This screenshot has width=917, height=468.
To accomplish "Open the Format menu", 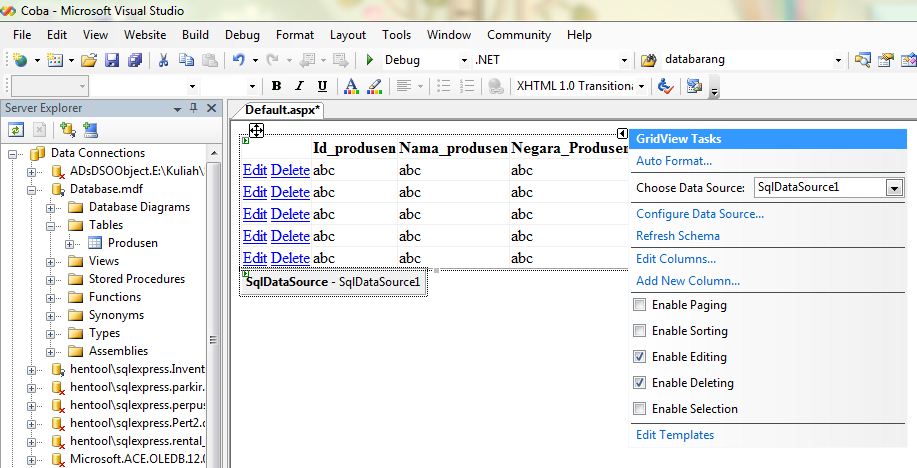I will [x=295, y=35].
